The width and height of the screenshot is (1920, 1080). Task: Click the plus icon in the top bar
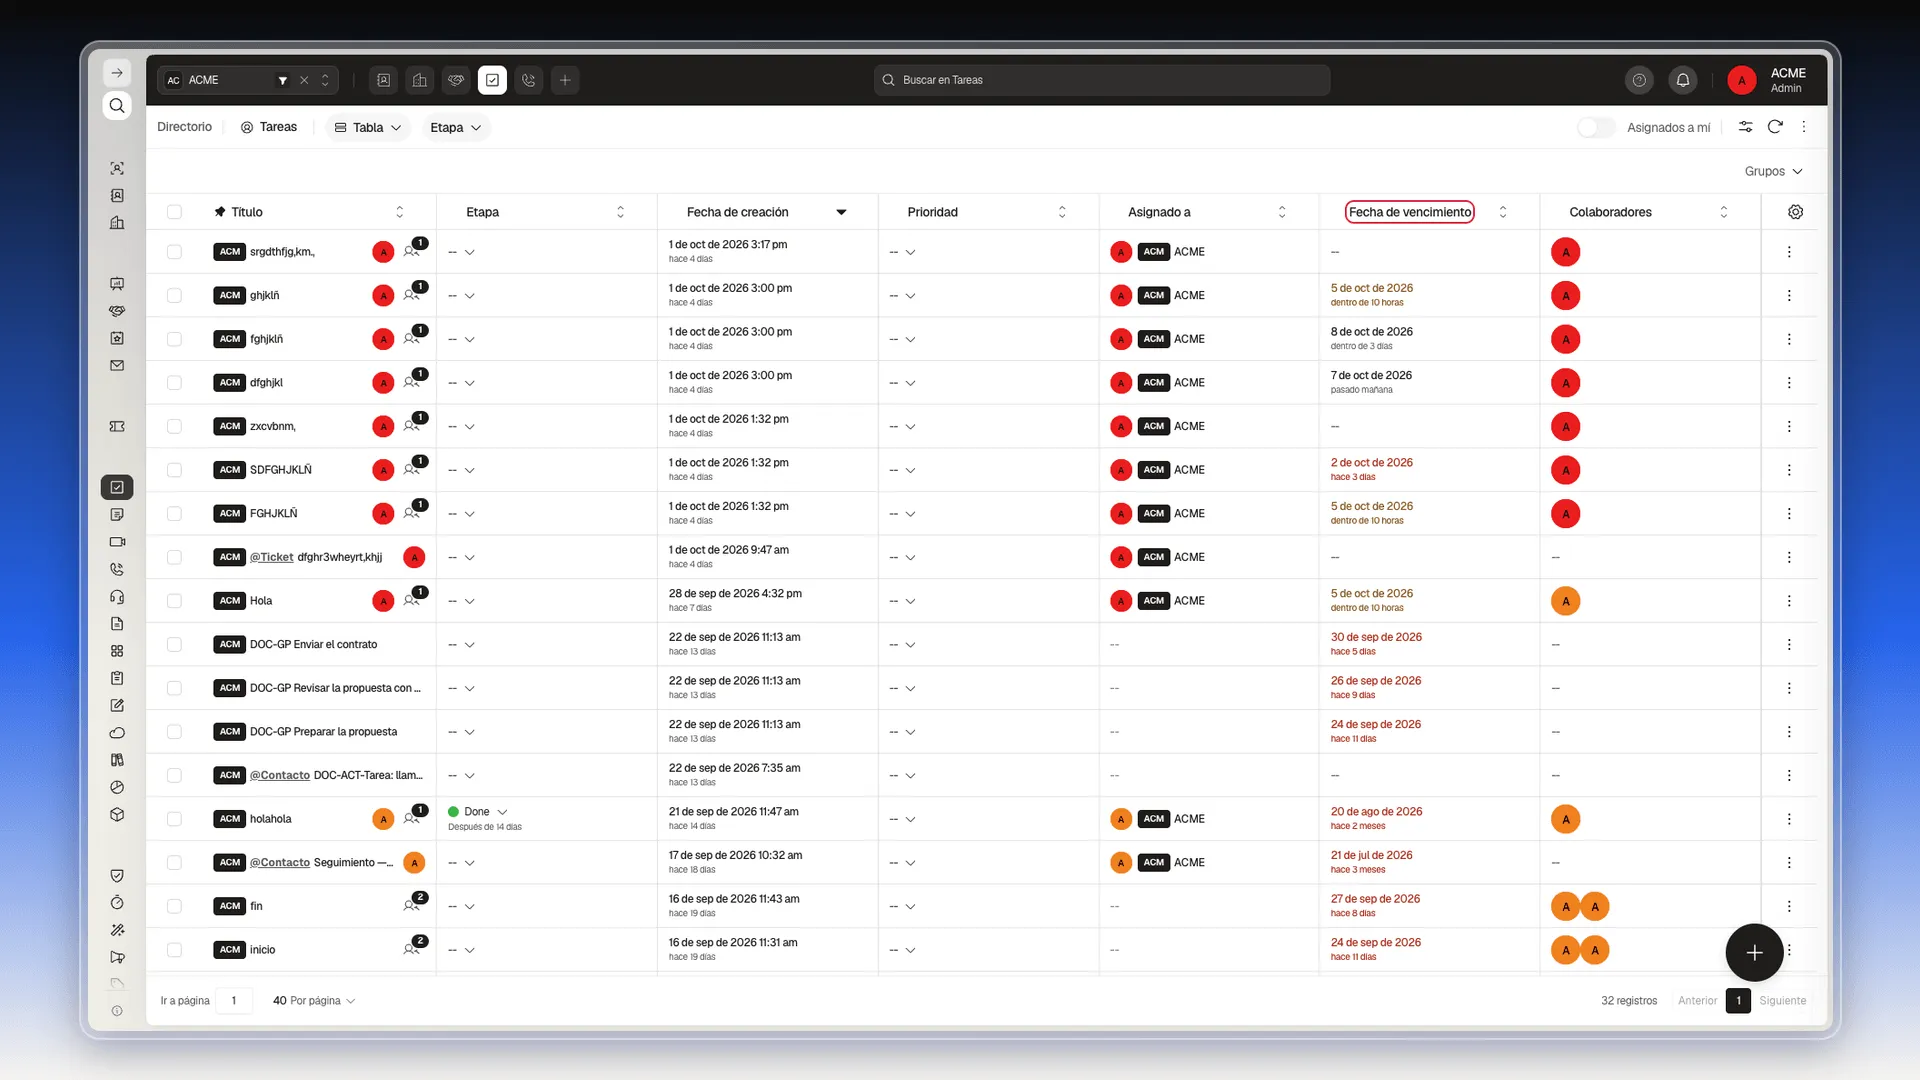565,80
